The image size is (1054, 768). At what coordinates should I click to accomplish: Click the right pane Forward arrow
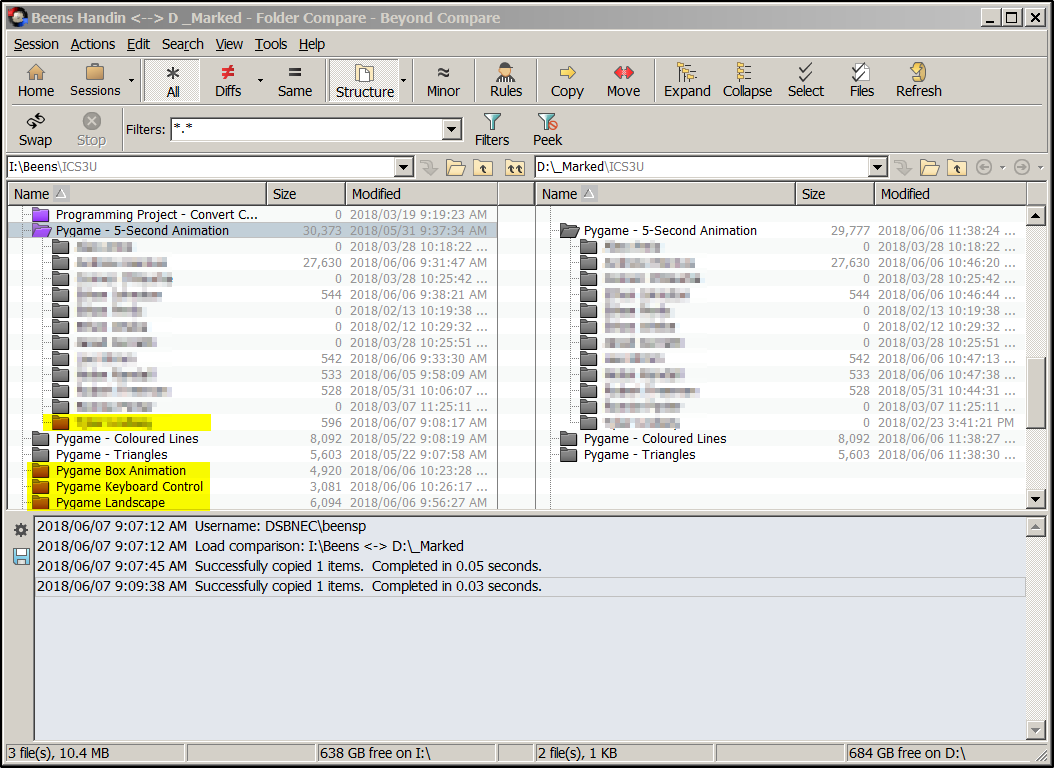(1022, 167)
